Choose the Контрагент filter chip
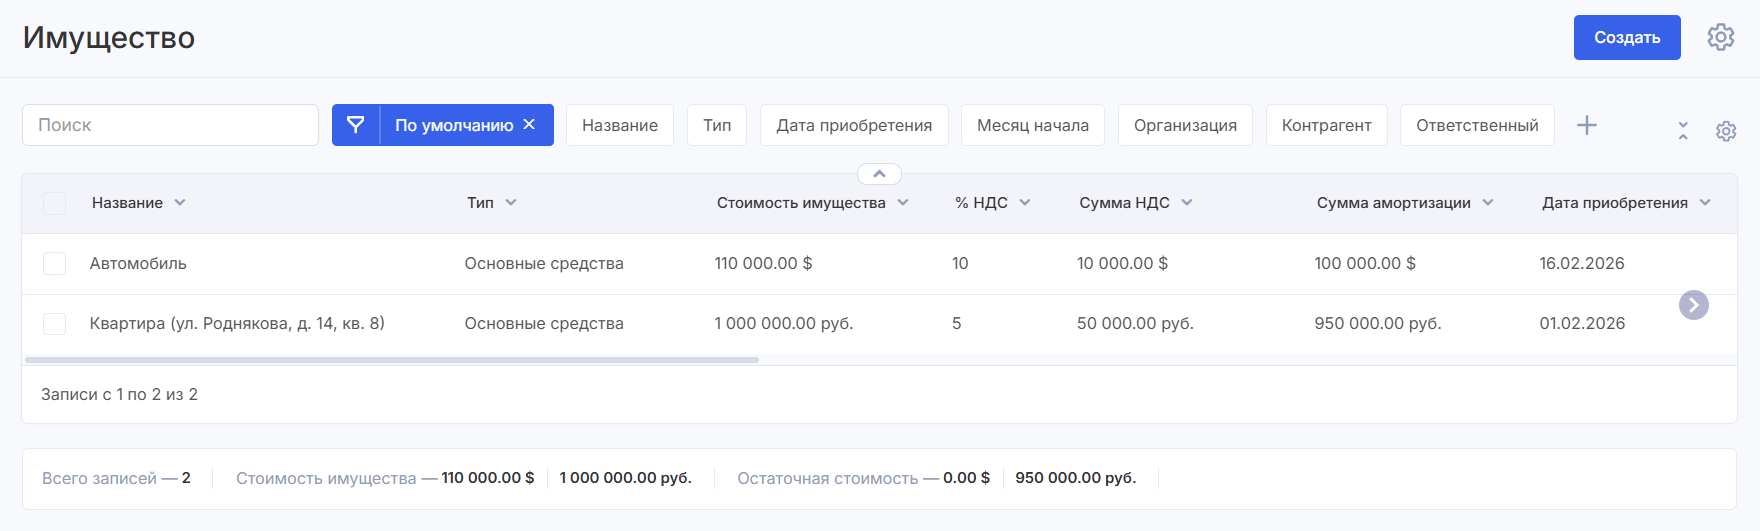Image resolution: width=1760 pixels, height=531 pixels. [1326, 125]
